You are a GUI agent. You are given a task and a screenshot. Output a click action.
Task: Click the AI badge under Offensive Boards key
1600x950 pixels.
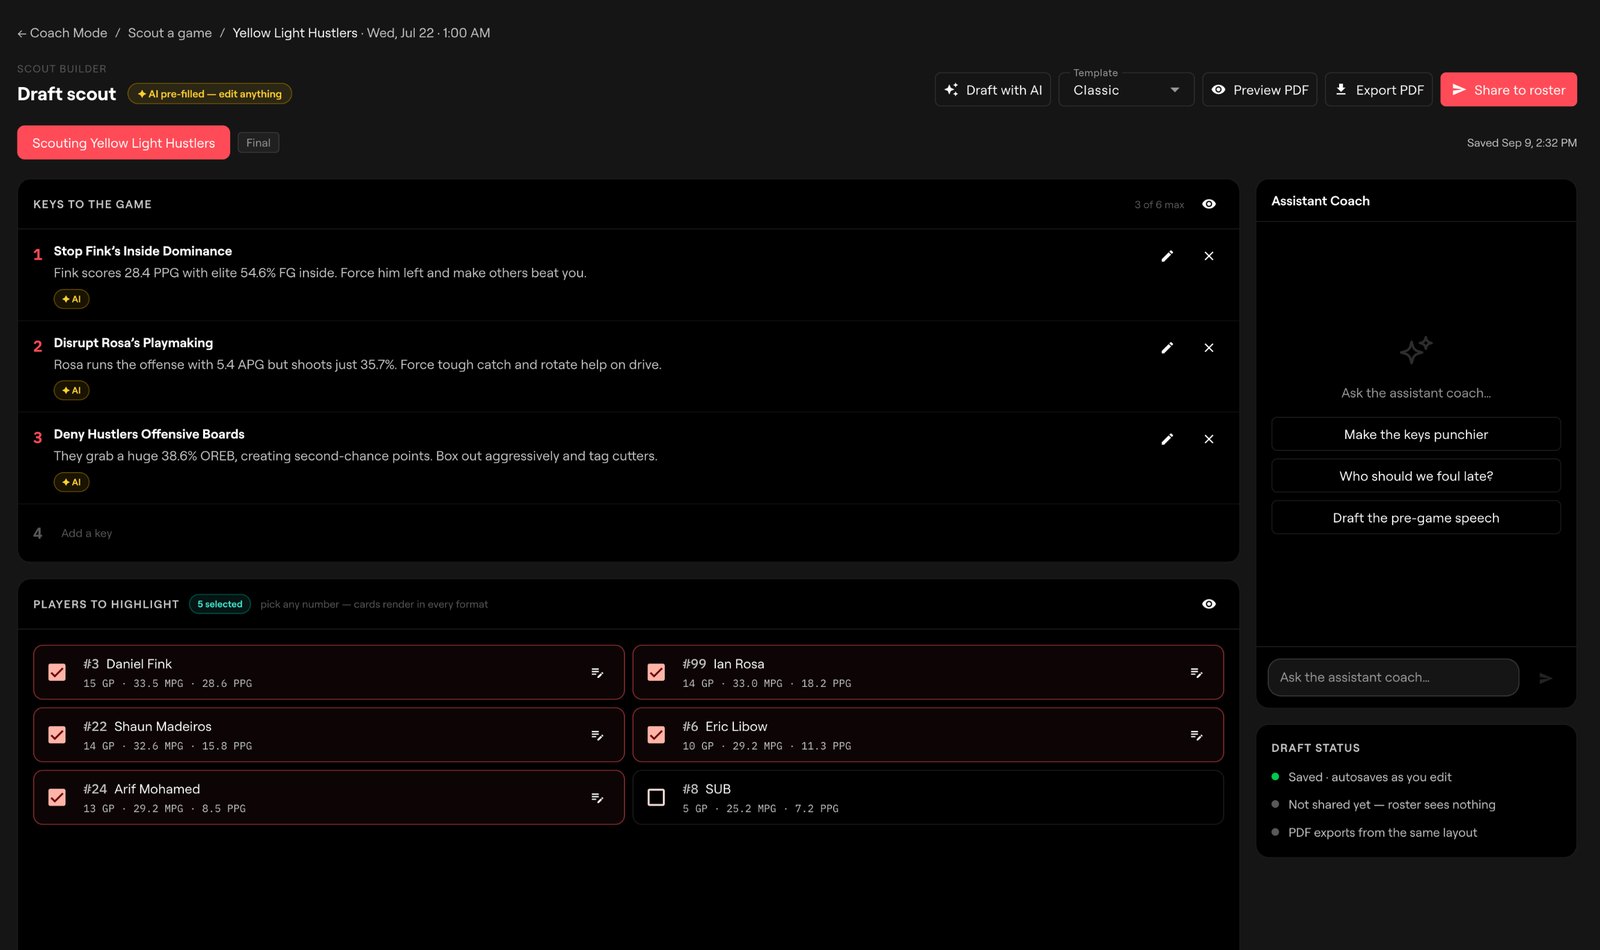coord(72,482)
